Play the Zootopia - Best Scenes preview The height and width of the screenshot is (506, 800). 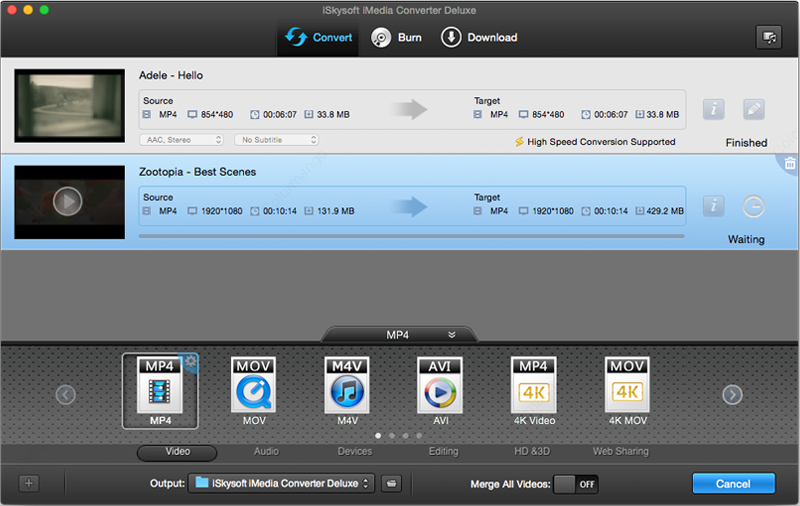(x=67, y=201)
